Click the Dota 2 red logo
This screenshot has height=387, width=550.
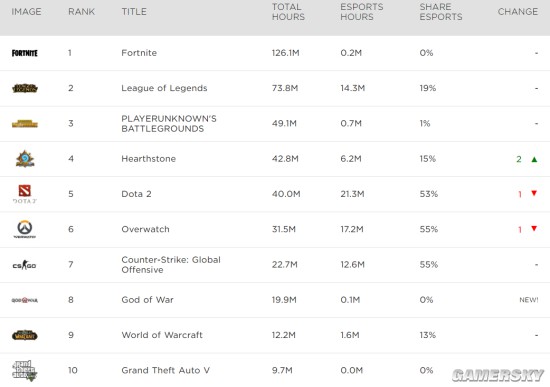tap(25, 191)
